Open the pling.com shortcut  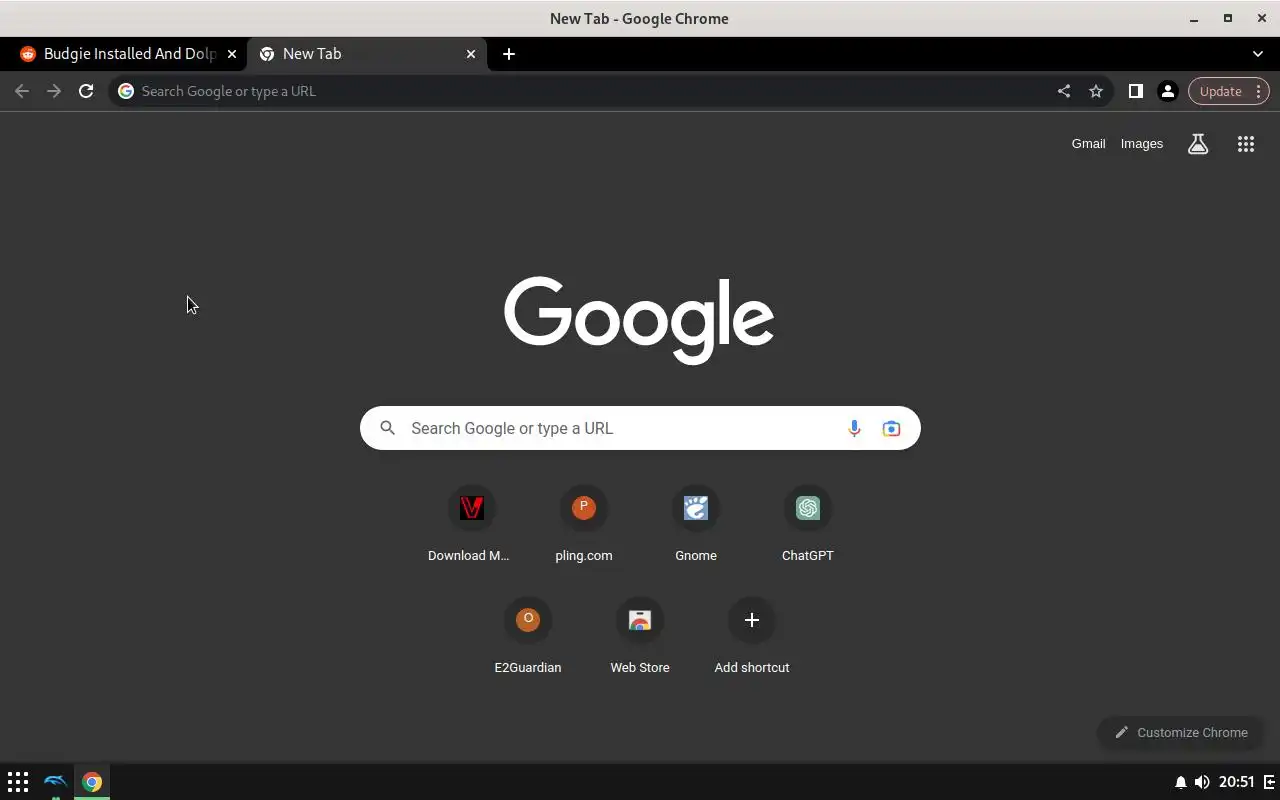pos(584,526)
